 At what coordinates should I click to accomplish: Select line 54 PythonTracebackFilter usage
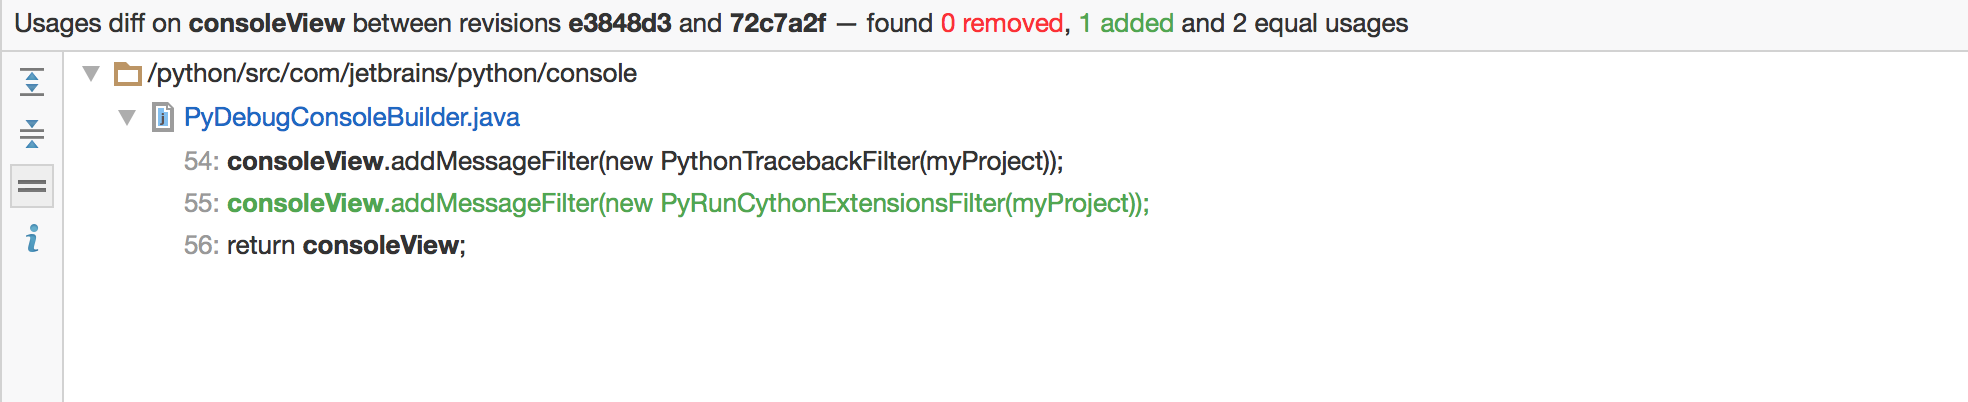(623, 161)
